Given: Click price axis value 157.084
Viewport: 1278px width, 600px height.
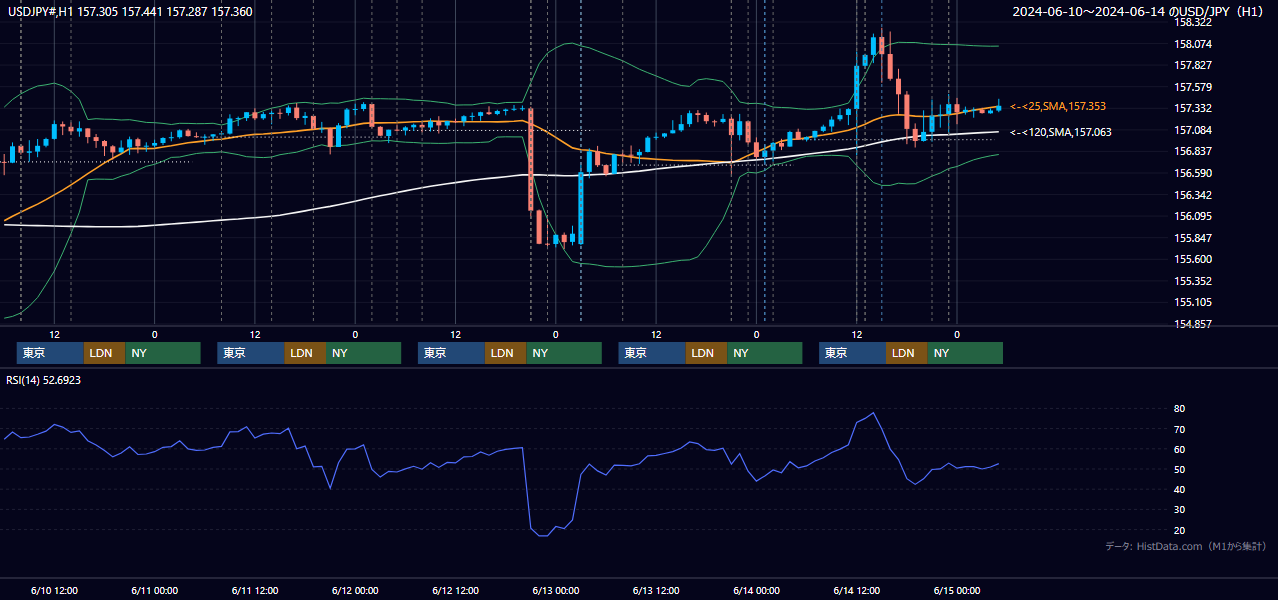Looking at the screenshot, I should 1194,130.
